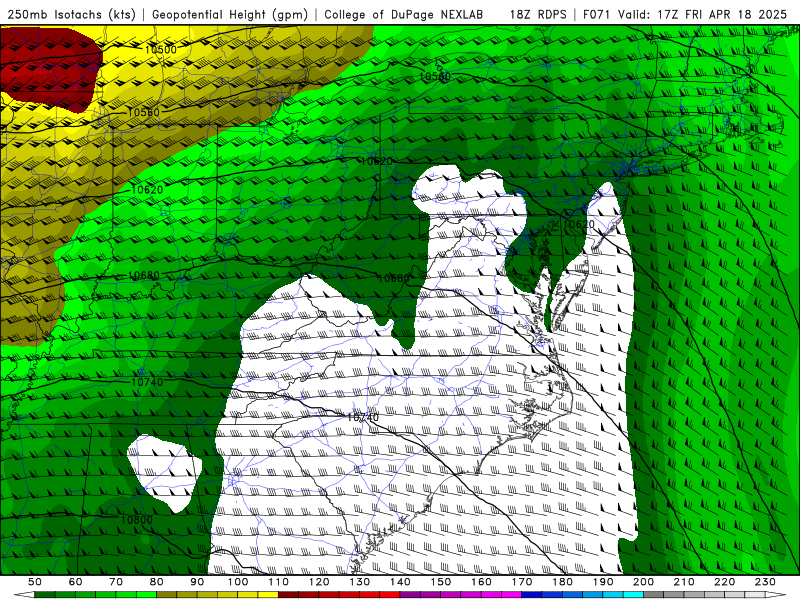Click the 10500 height contour label
Image resolution: width=800 pixels, height=600 pixels.
tap(161, 49)
